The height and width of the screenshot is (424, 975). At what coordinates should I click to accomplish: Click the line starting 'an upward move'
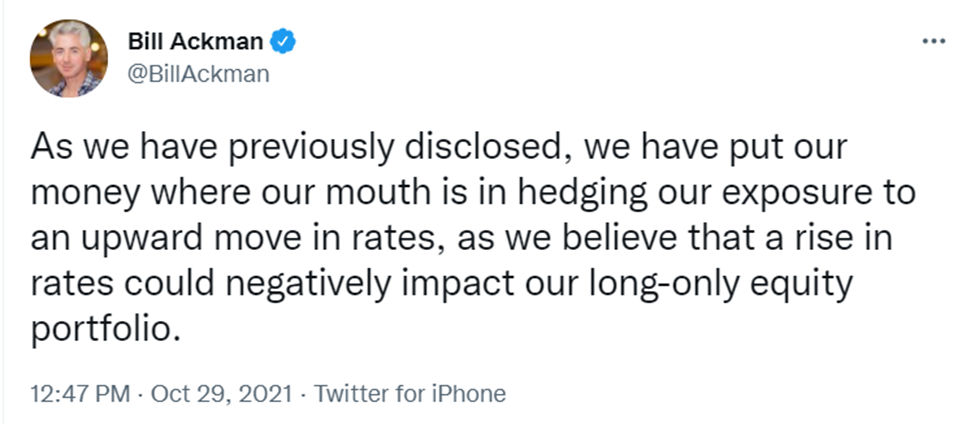(461, 239)
